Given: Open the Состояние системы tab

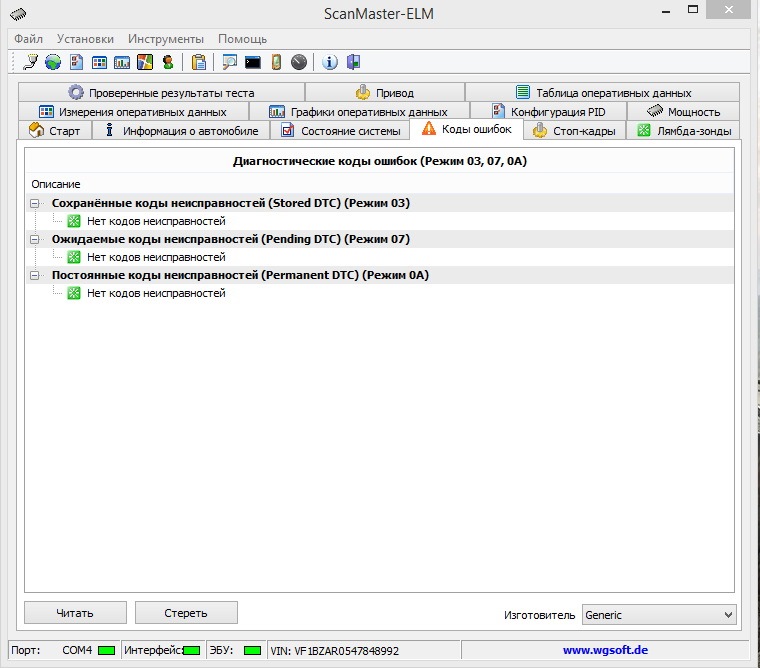Looking at the screenshot, I should tap(340, 130).
